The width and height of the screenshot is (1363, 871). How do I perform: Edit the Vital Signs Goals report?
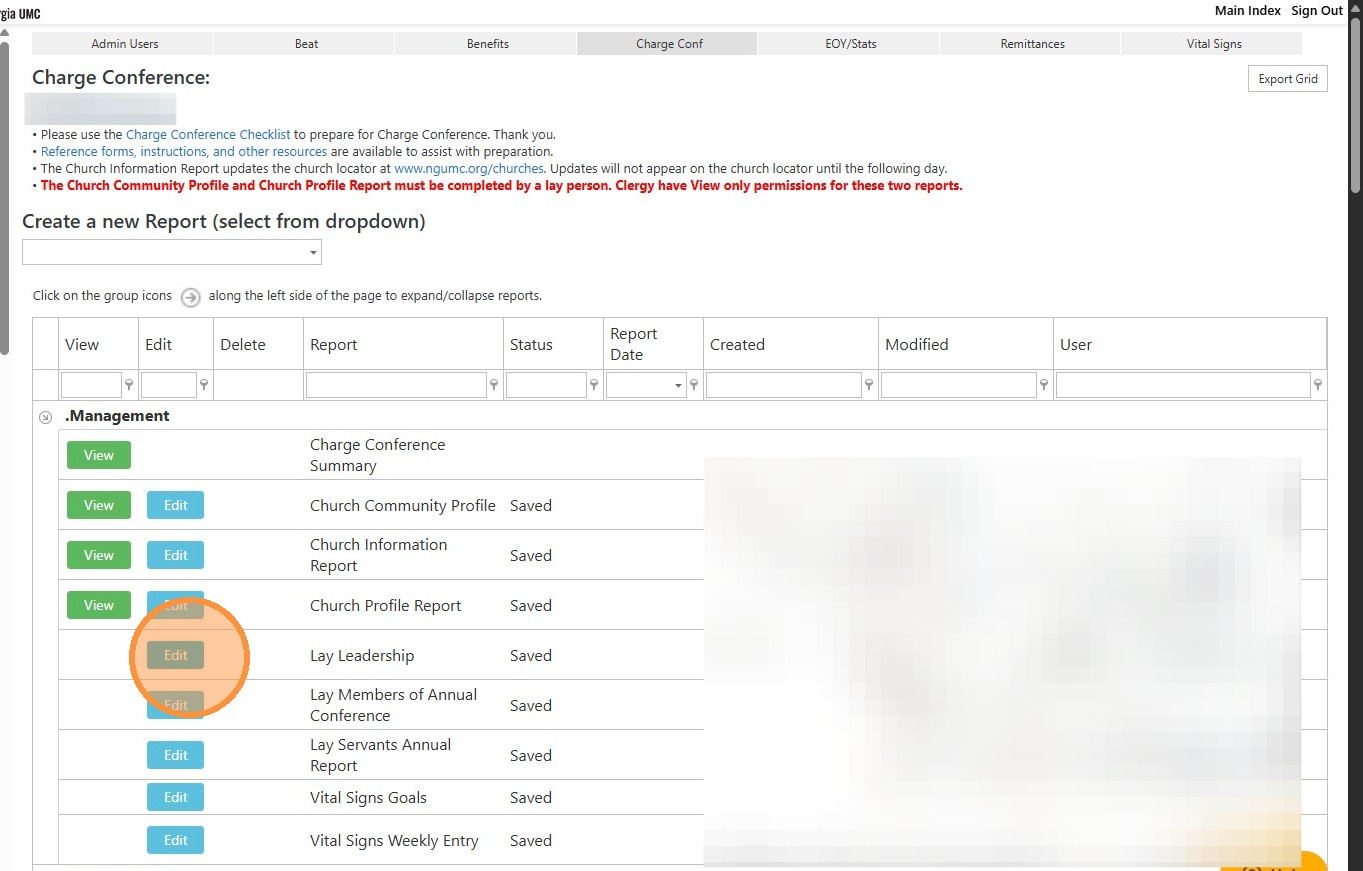click(x=175, y=797)
